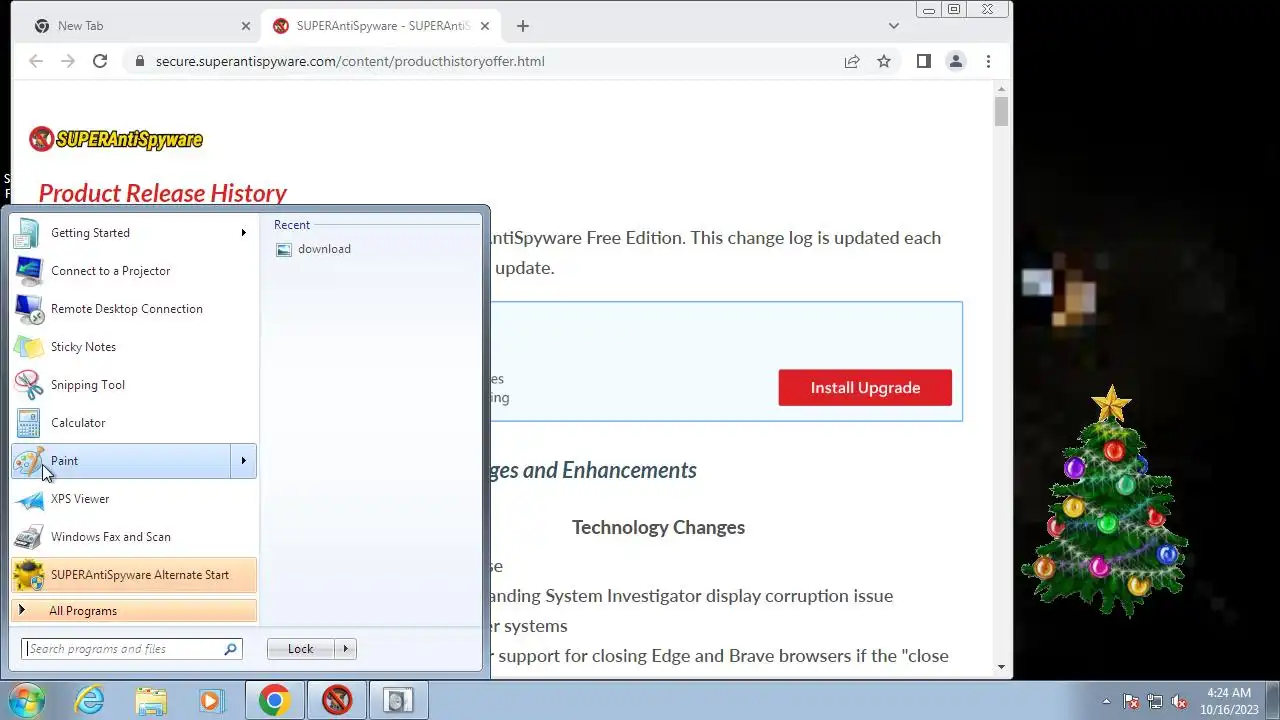
Task: Click the Remote Desktop Connection icon
Action: click(29, 309)
